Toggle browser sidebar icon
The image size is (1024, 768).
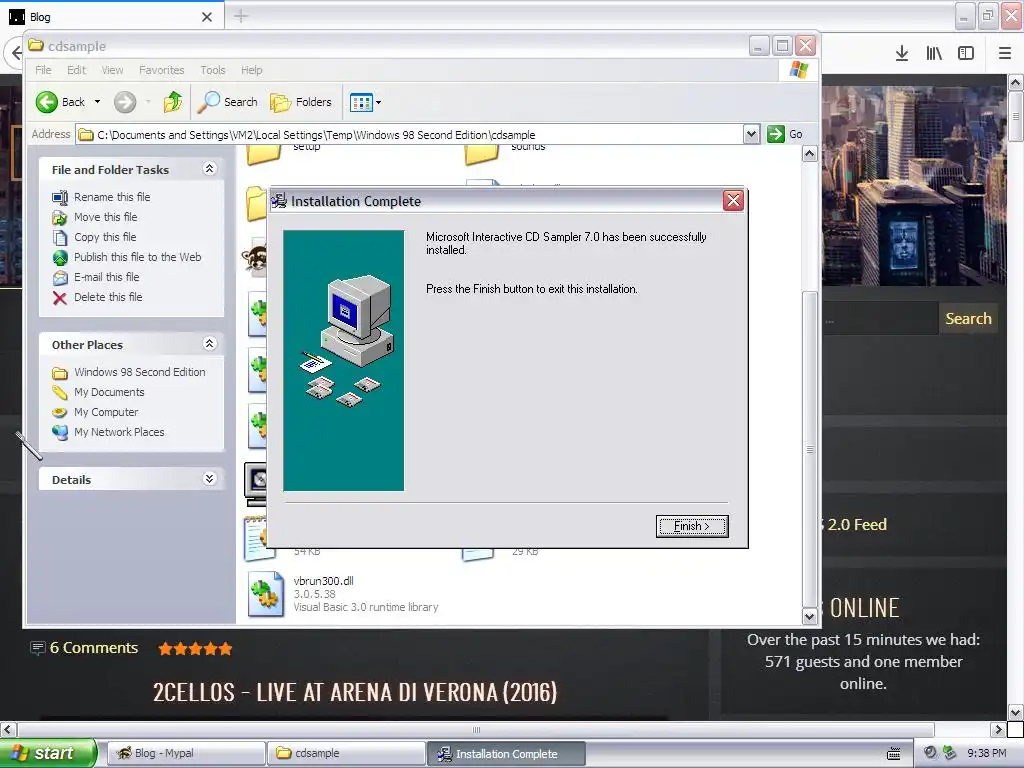point(966,53)
